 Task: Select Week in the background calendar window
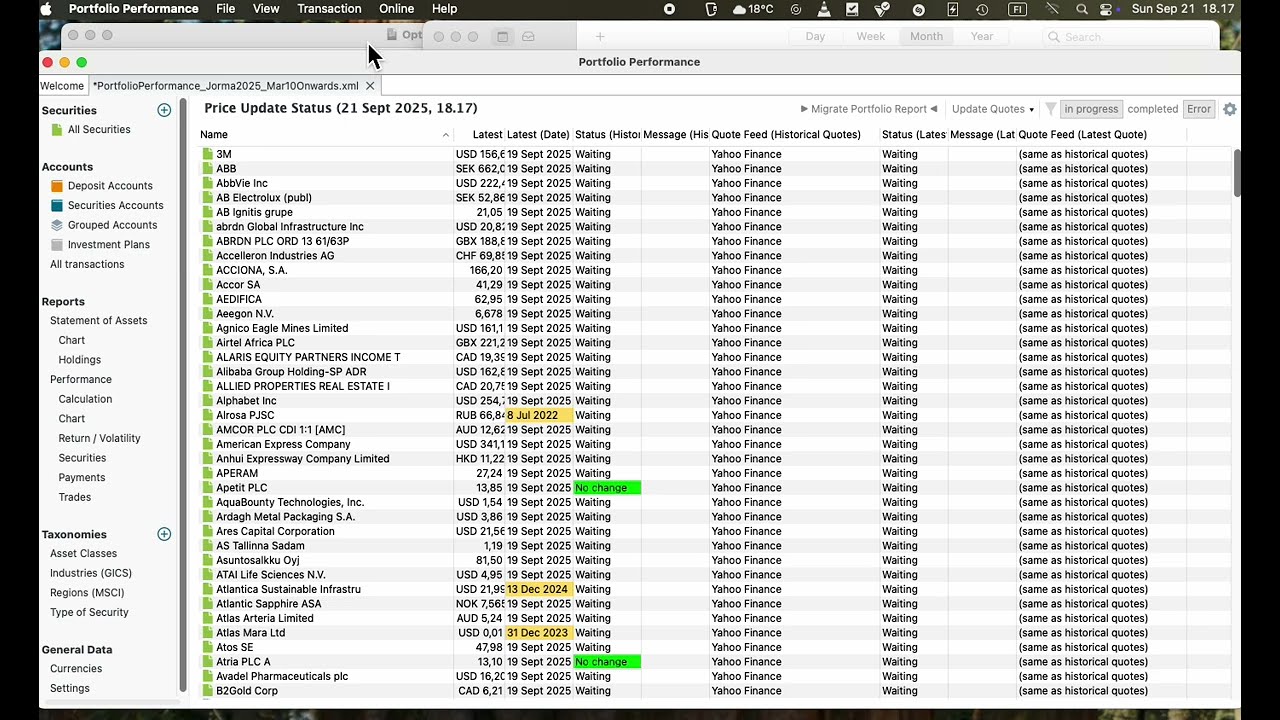pyautogui.click(x=870, y=36)
